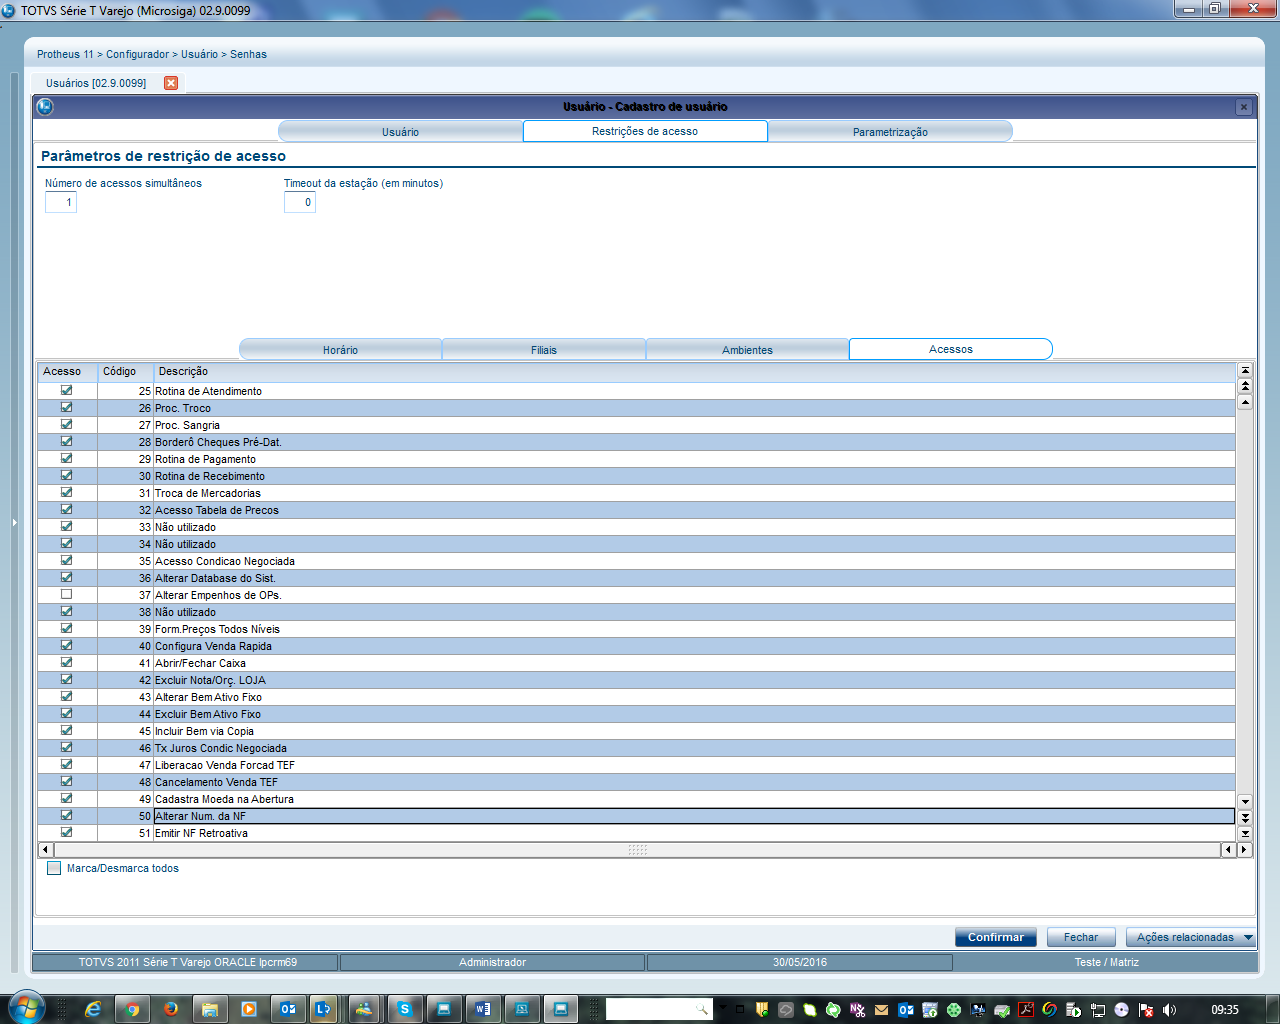This screenshot has width=1280, height=1024.
Task: Open Windows Explorer from the taskbar
Action: (x=210, y=1009)
